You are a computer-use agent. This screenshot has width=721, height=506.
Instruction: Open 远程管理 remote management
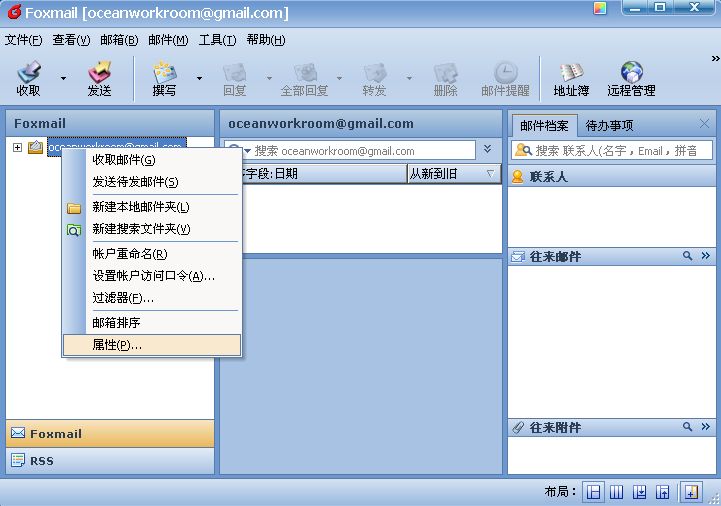pos(631,79)
